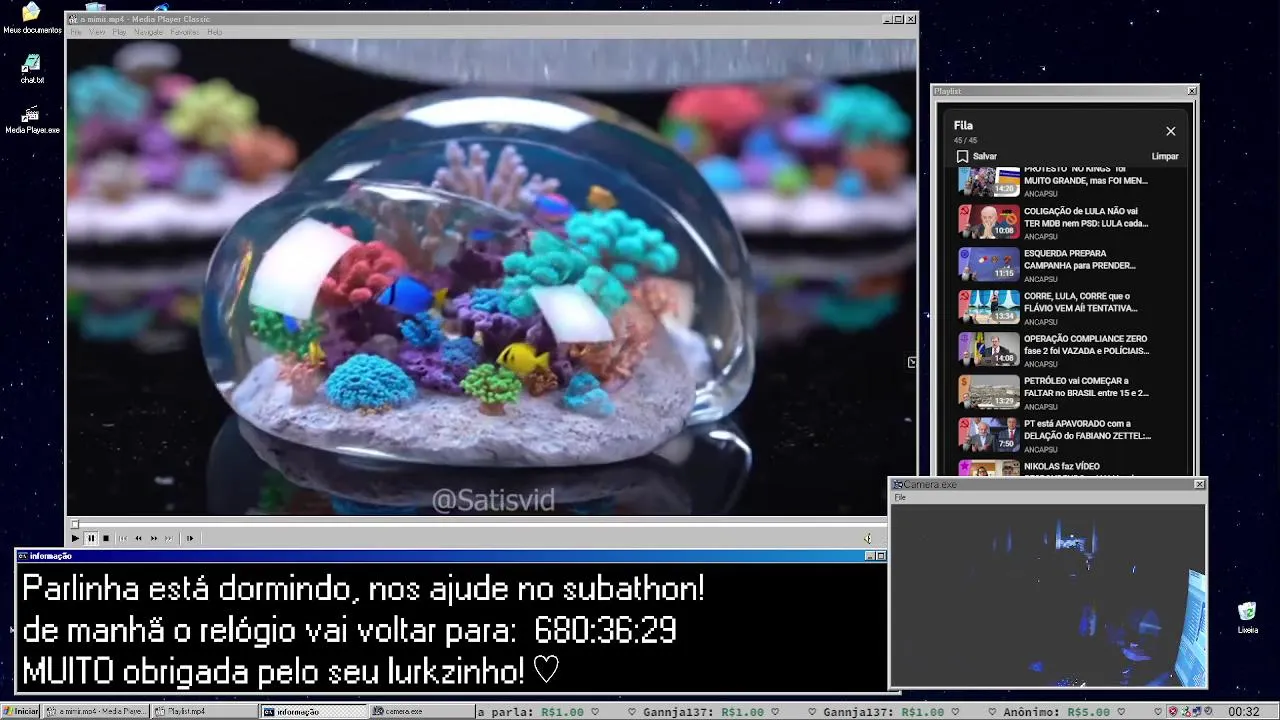
Task: Switch to camera.exe taskbar button
Action: 421,712
